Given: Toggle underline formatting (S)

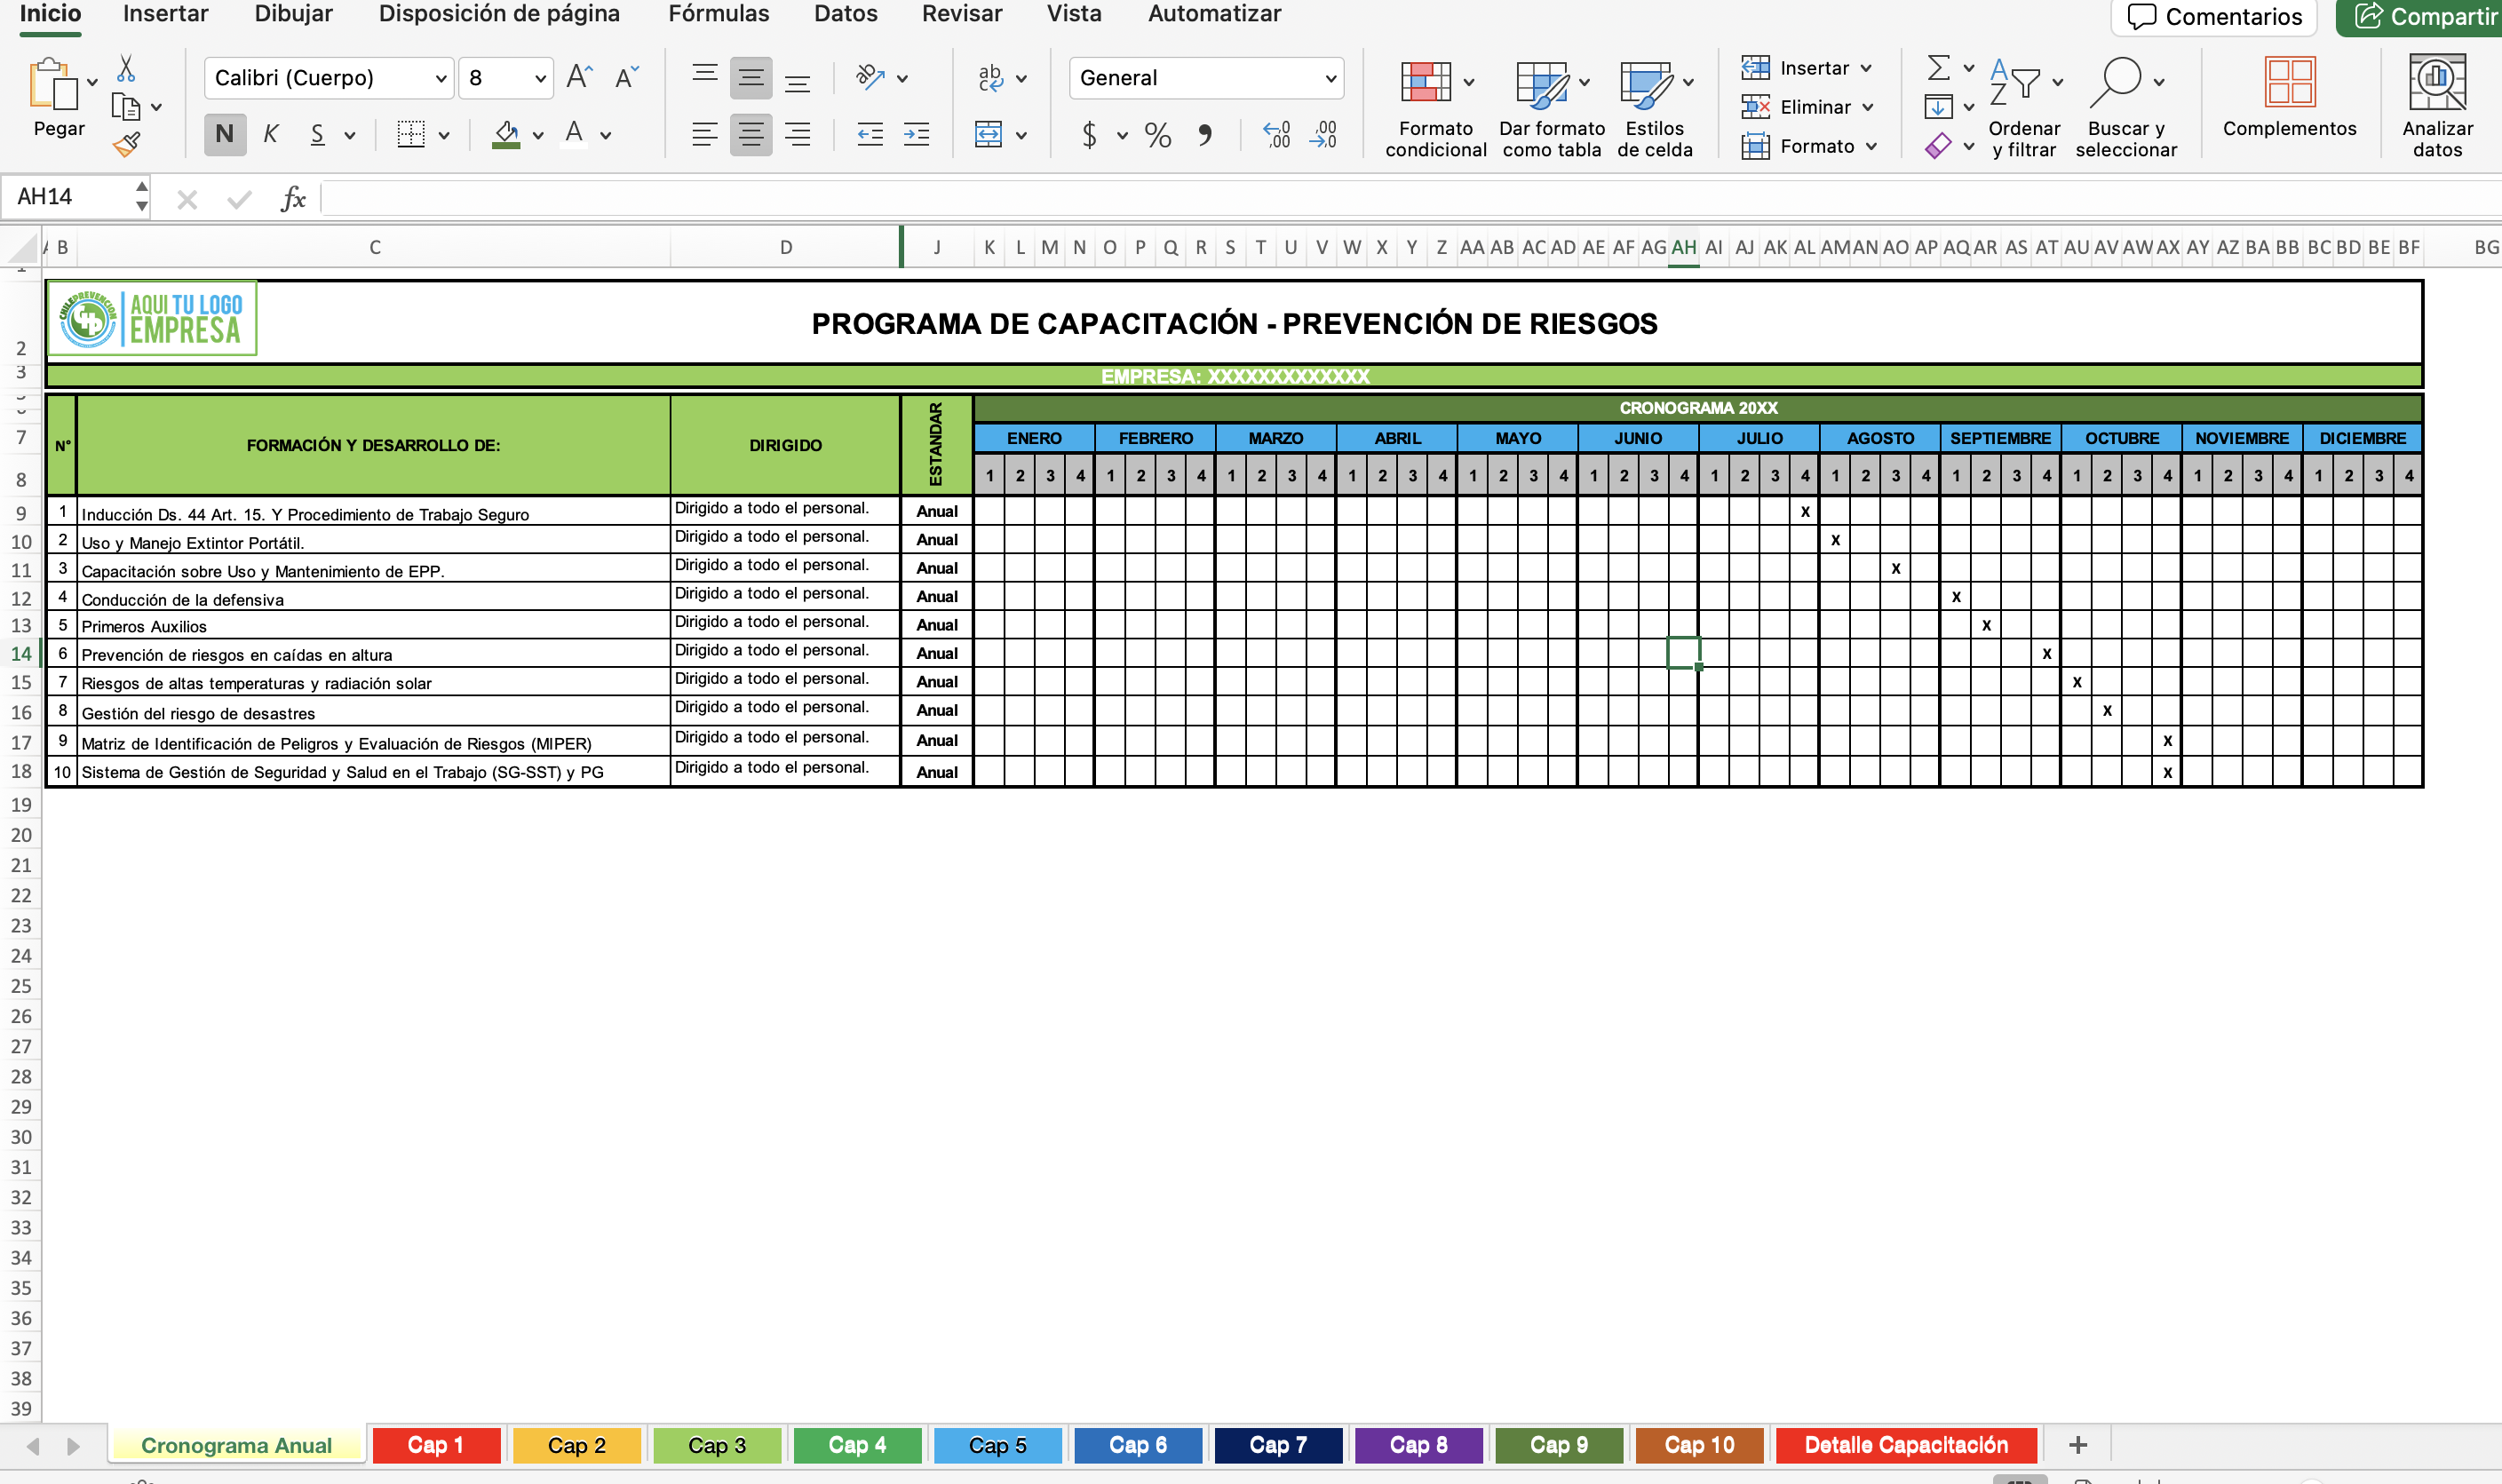Looking at the screenshot, I should [316, 134].
